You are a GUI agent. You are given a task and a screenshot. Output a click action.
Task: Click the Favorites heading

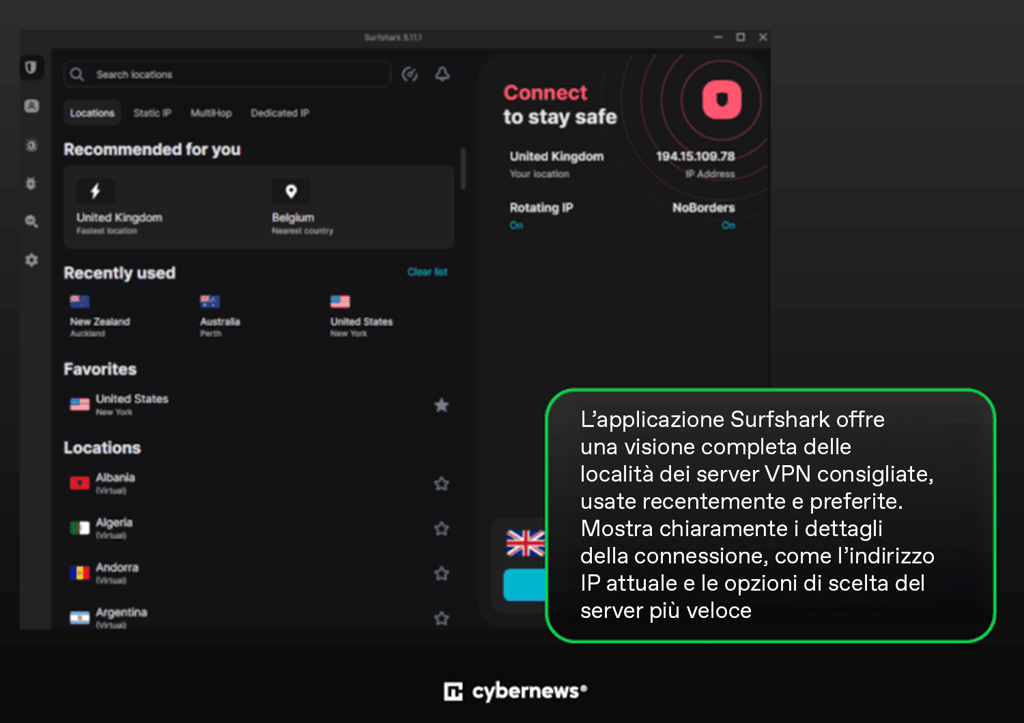100,369
